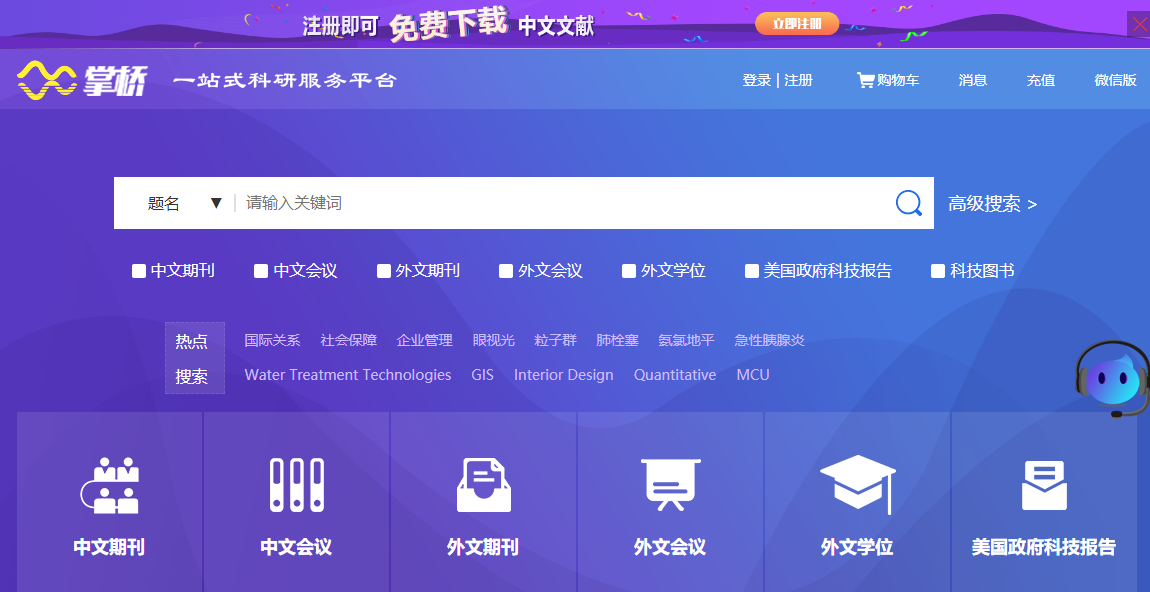Enable the 中文期刊 checkbox

pos(137,270)
